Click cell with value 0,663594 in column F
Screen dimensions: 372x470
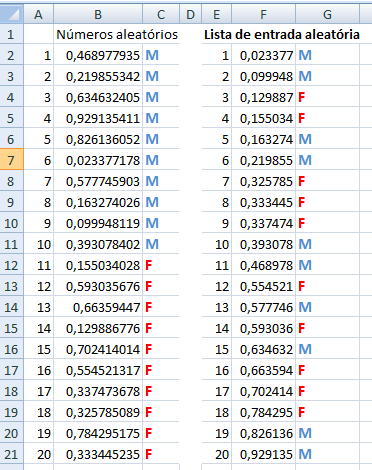pyautogui.click(x=264, y=370)
